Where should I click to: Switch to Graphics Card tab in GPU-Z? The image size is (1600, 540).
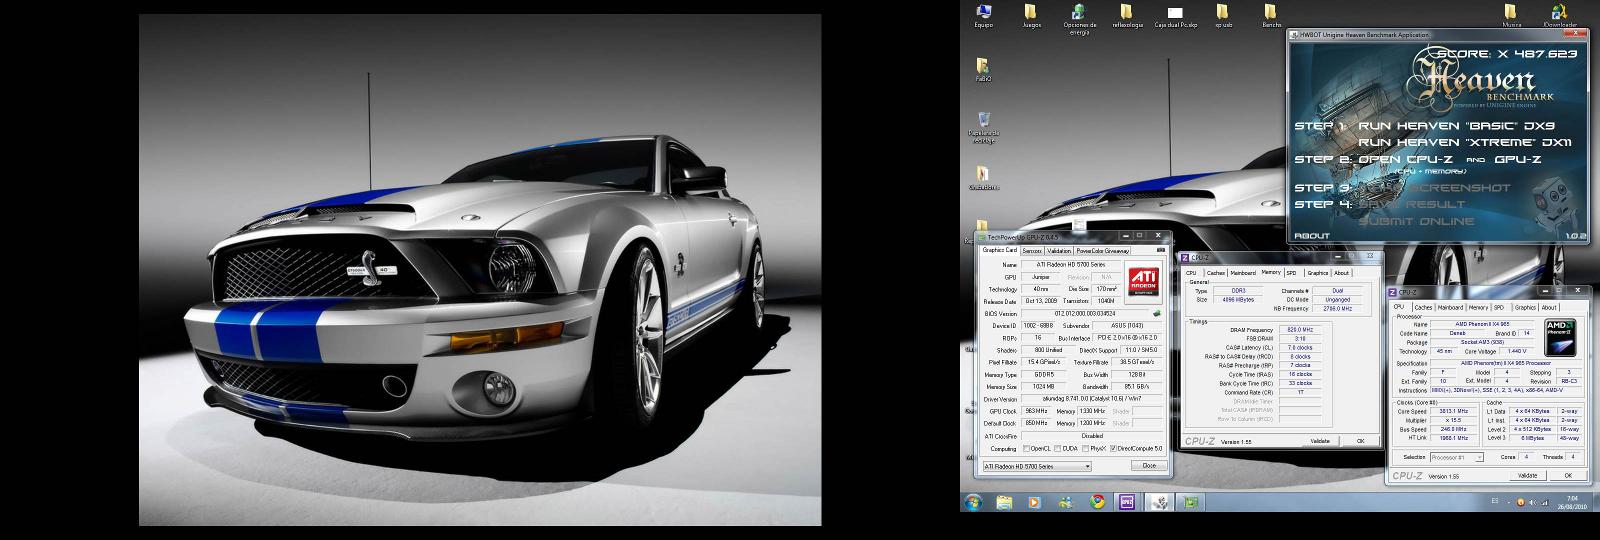pos(1000,250)
